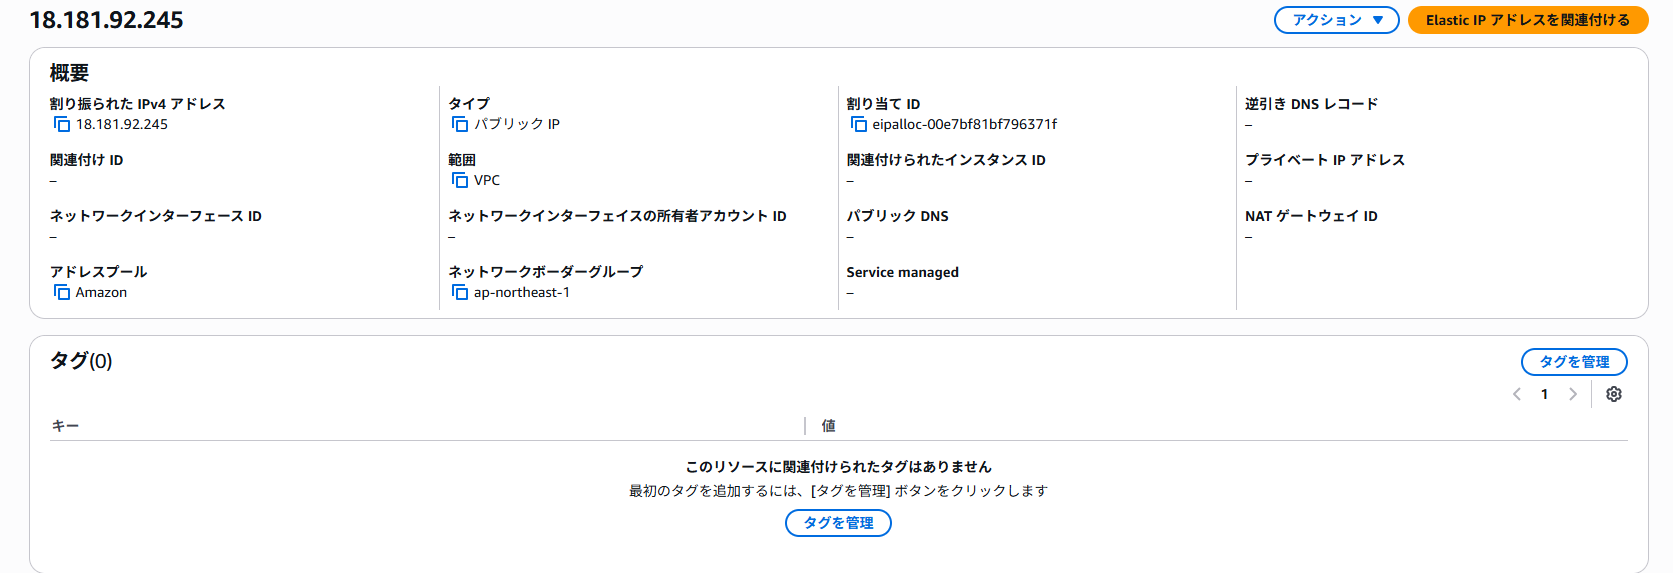Screen dimensions: 1673x573
Task: Open the アクション dropdown menu
Action: [1336, 20]
